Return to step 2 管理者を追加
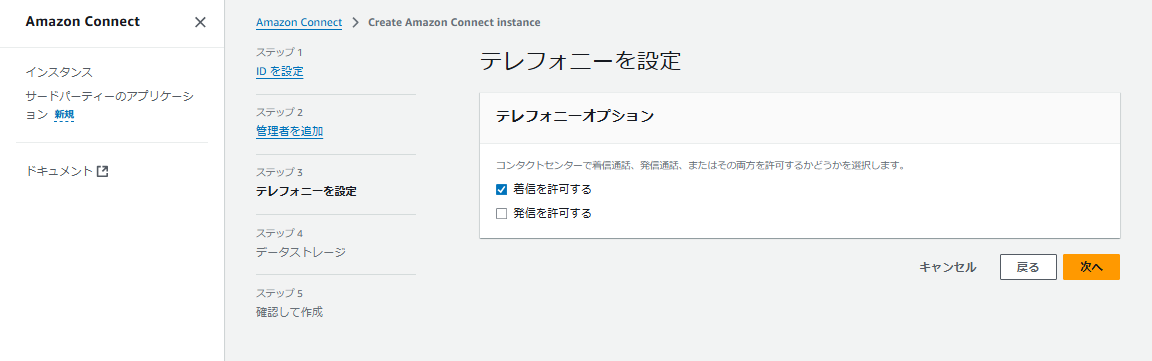Viewport: 1152px width, 361px height. tap(289, 132)
